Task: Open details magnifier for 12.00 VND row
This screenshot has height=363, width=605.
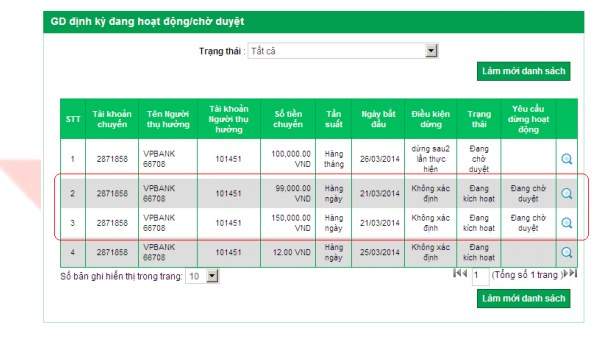Action: click(566, 252)
